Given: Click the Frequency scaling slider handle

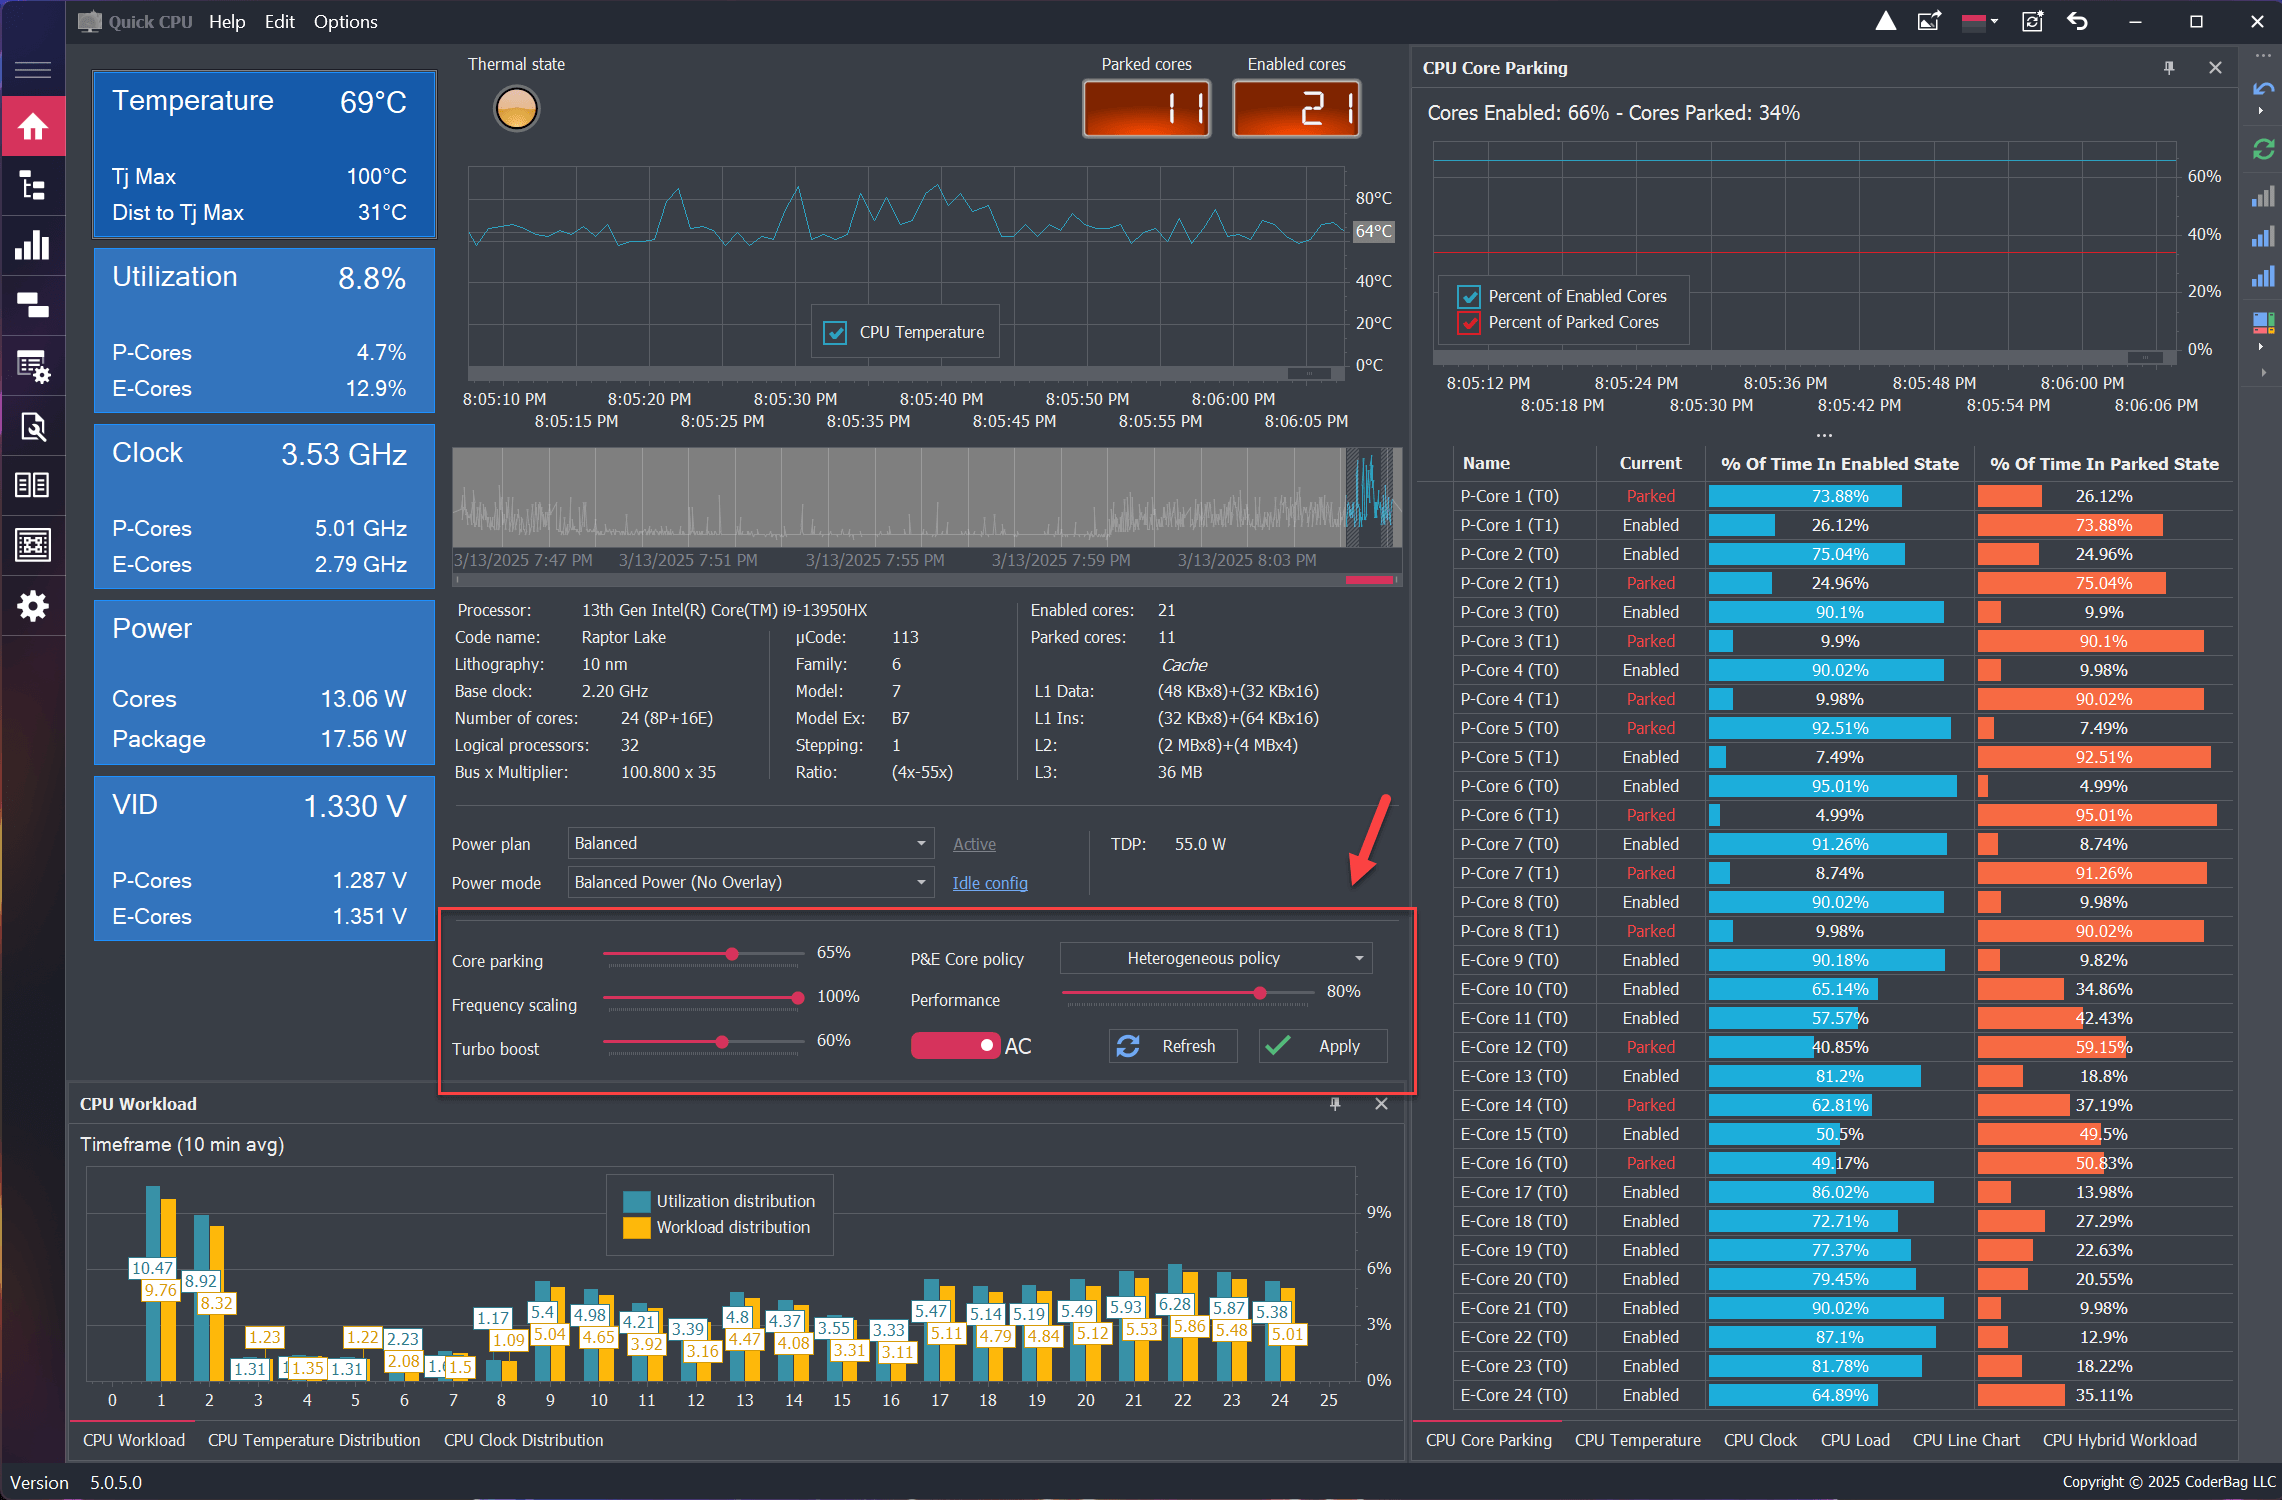Looking at the screenshot, I should tap(797, 998).
